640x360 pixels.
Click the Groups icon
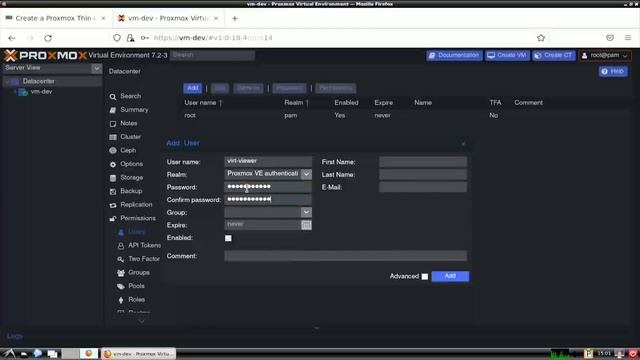click(x=121, y=273)
